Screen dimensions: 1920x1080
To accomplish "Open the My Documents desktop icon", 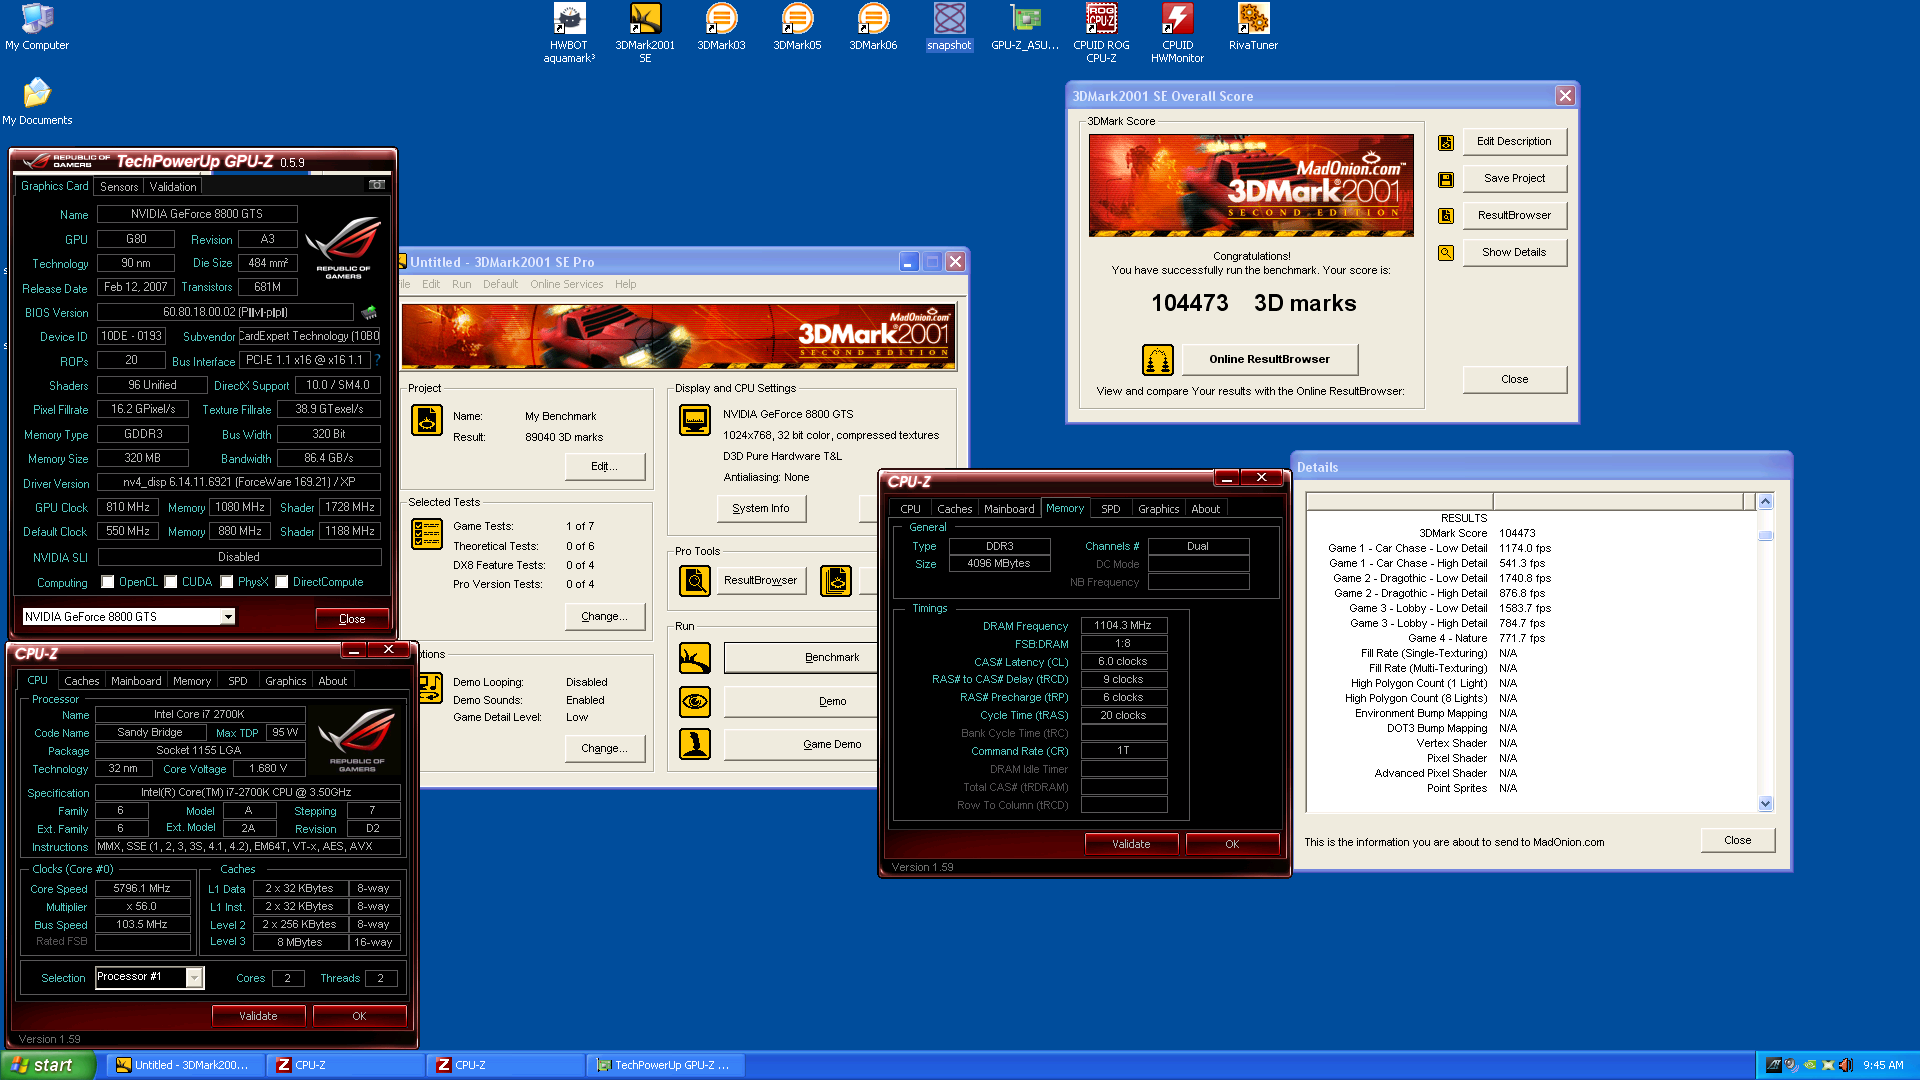I will 37,102.
